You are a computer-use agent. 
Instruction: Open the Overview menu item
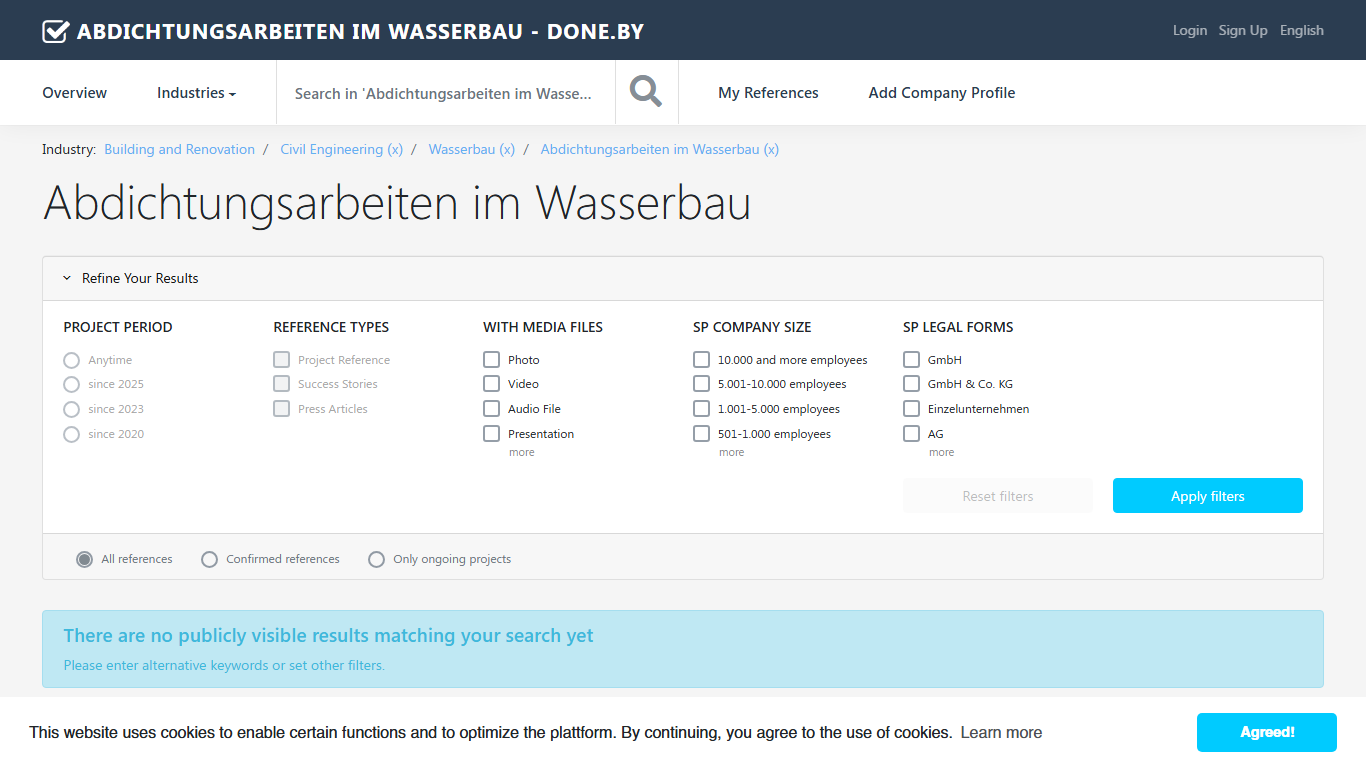[x=75, y=93]
